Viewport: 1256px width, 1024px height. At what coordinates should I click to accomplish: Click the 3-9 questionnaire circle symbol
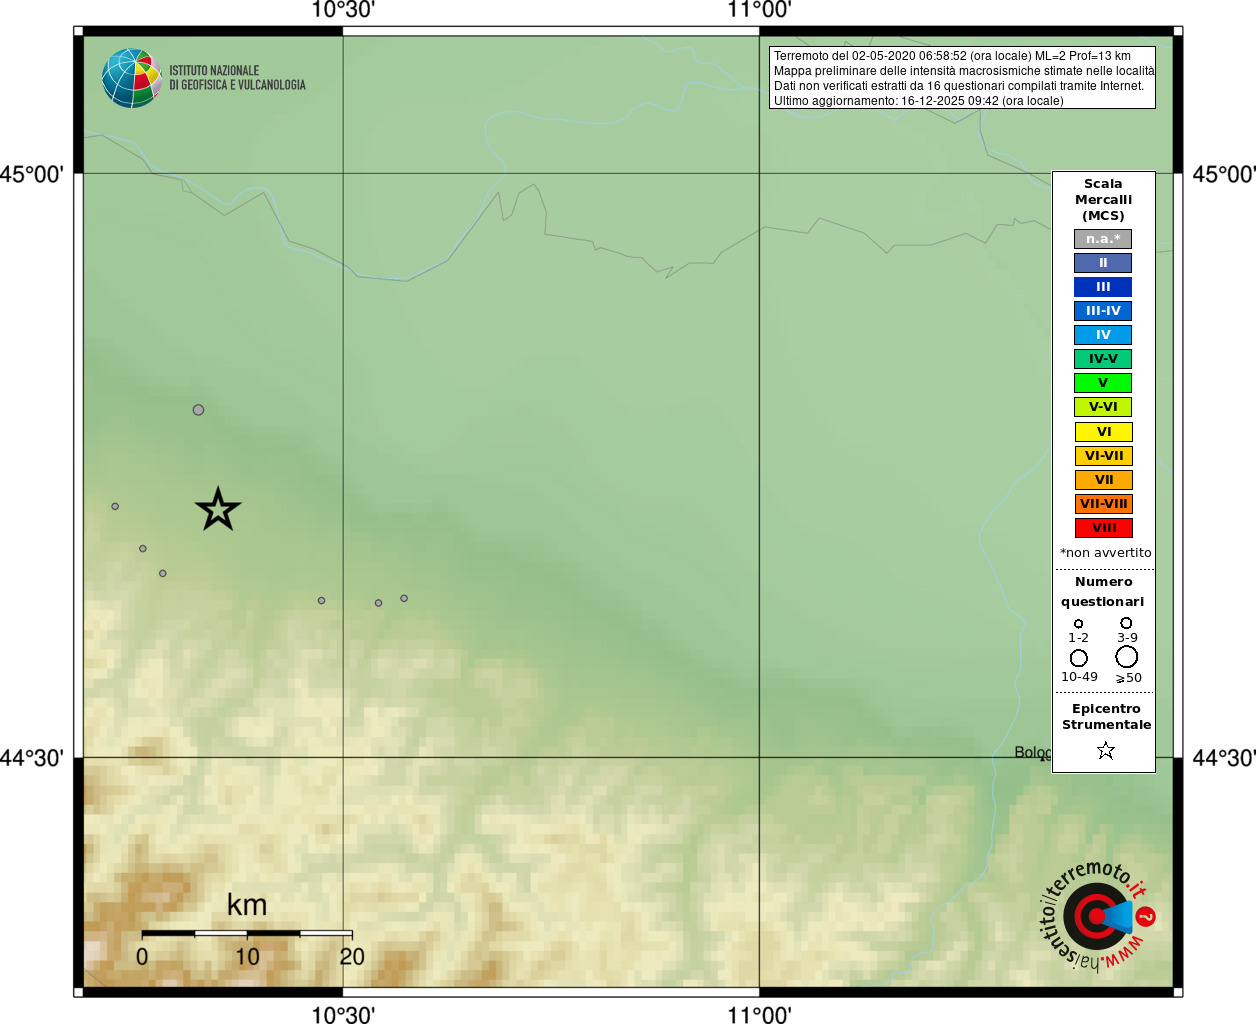pos(1126,623)
